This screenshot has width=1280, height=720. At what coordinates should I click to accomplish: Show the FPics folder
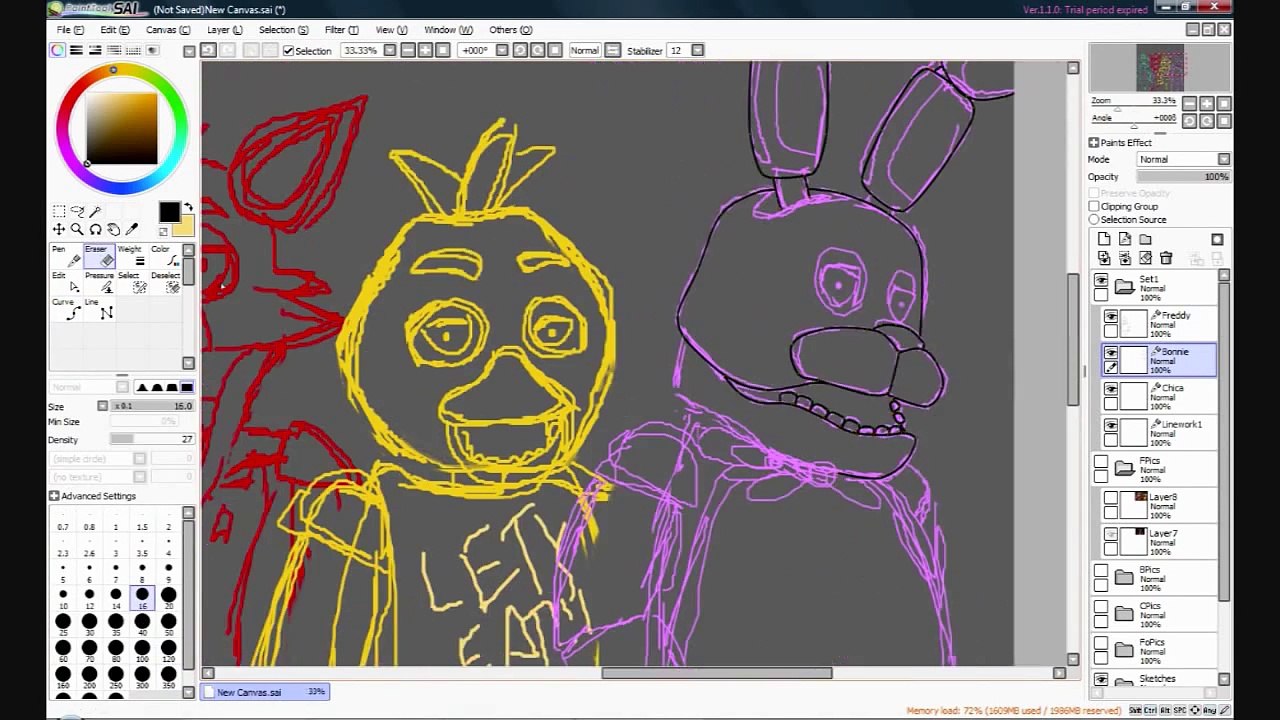(x=1101, y=462)
